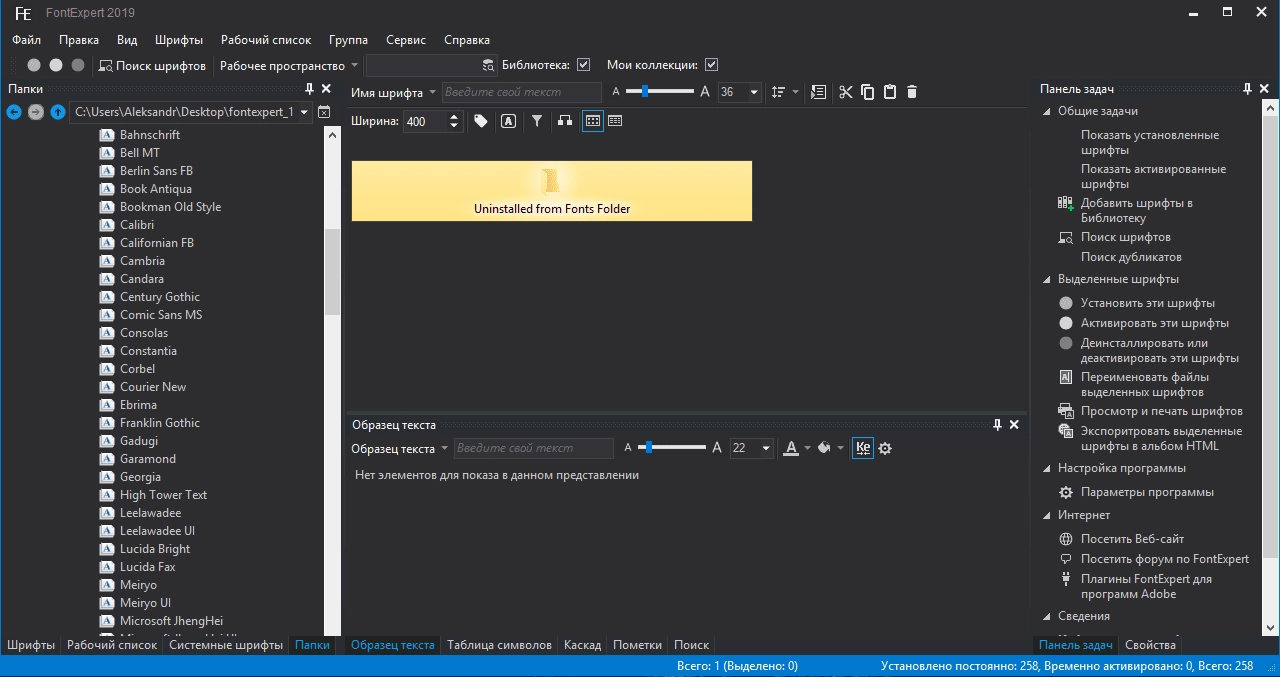Click the indent list icon before scissors
This screenshot has width=1280, height=677.
coord(819,92)
